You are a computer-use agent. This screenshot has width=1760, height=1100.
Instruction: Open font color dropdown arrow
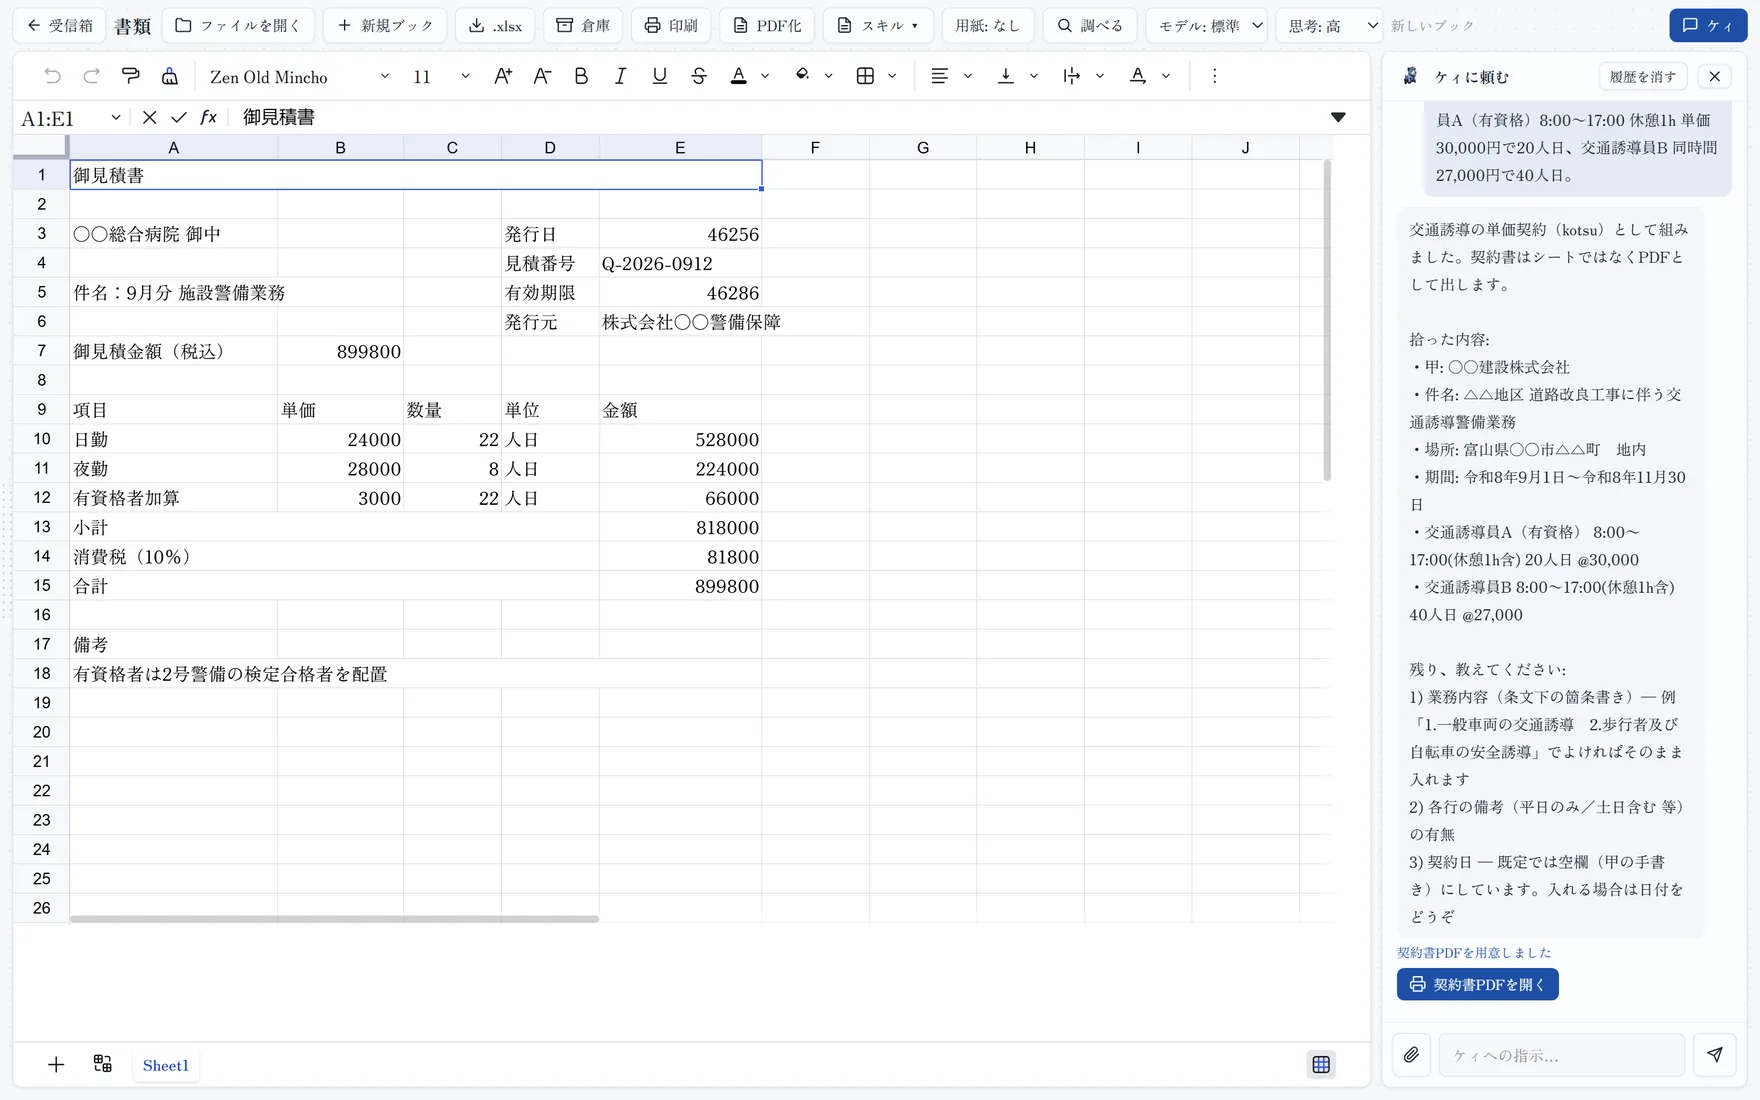(765, 76)
